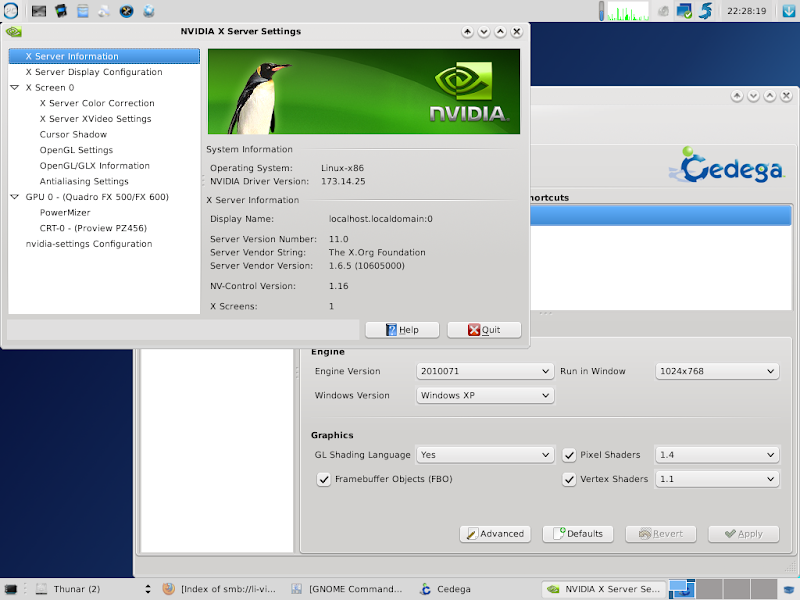Collapse the X Screen 0 tree node
The width and height of the screenshot is (800, 600).
tap(14, 88)
